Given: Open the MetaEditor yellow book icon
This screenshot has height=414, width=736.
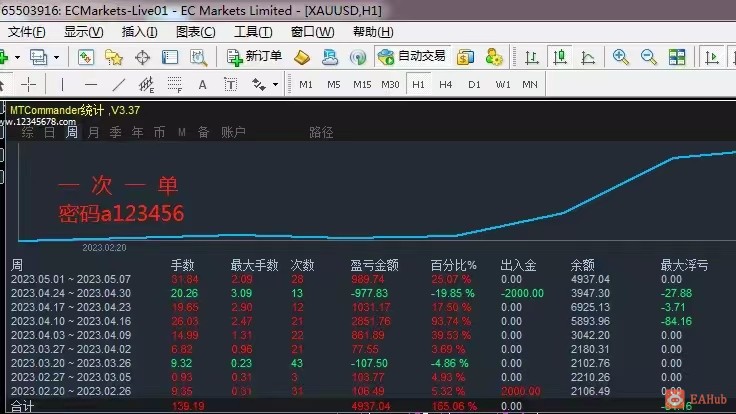Looking at the screenshot, I should (x=302, y=57).
